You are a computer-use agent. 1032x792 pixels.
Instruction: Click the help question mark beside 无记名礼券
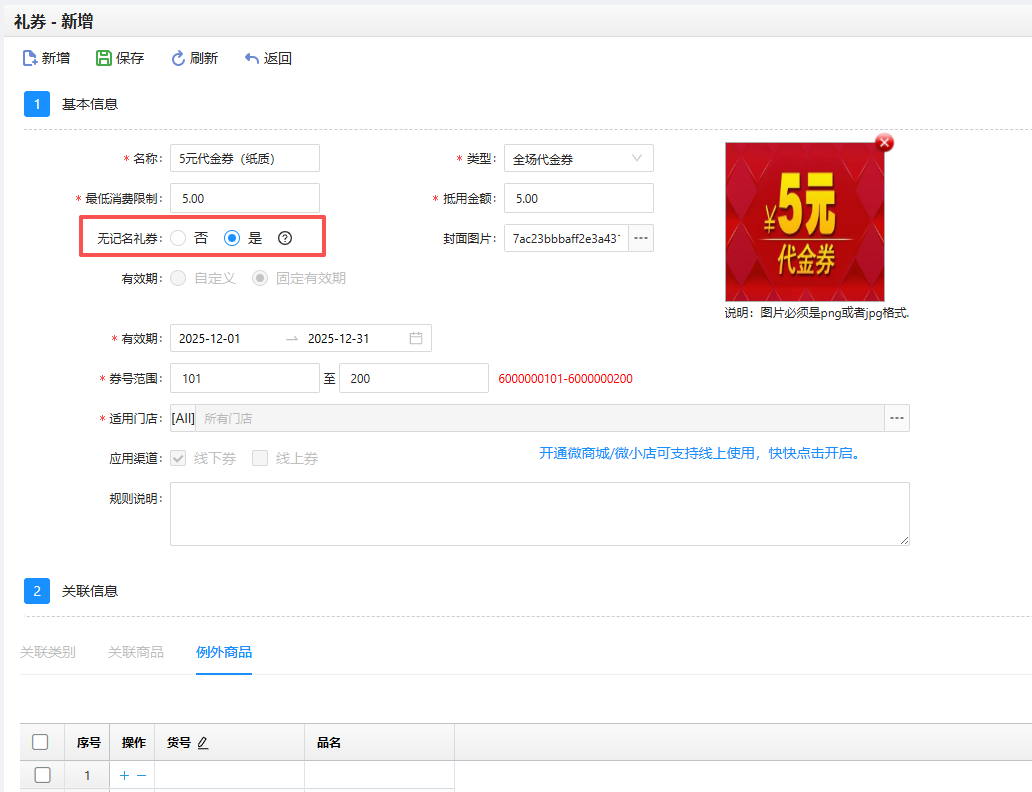click(285, 238)
